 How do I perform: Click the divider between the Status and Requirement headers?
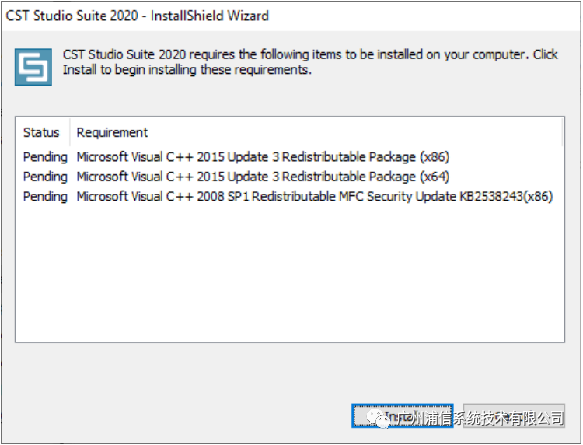point(70,133)
